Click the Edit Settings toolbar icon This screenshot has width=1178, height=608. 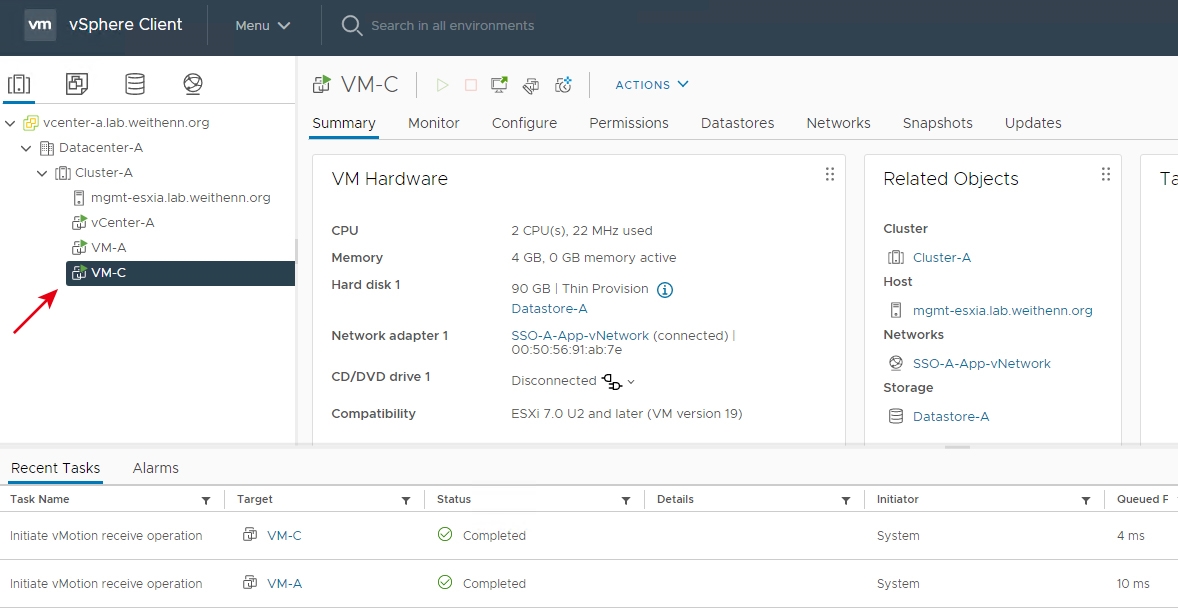(531, 85)
